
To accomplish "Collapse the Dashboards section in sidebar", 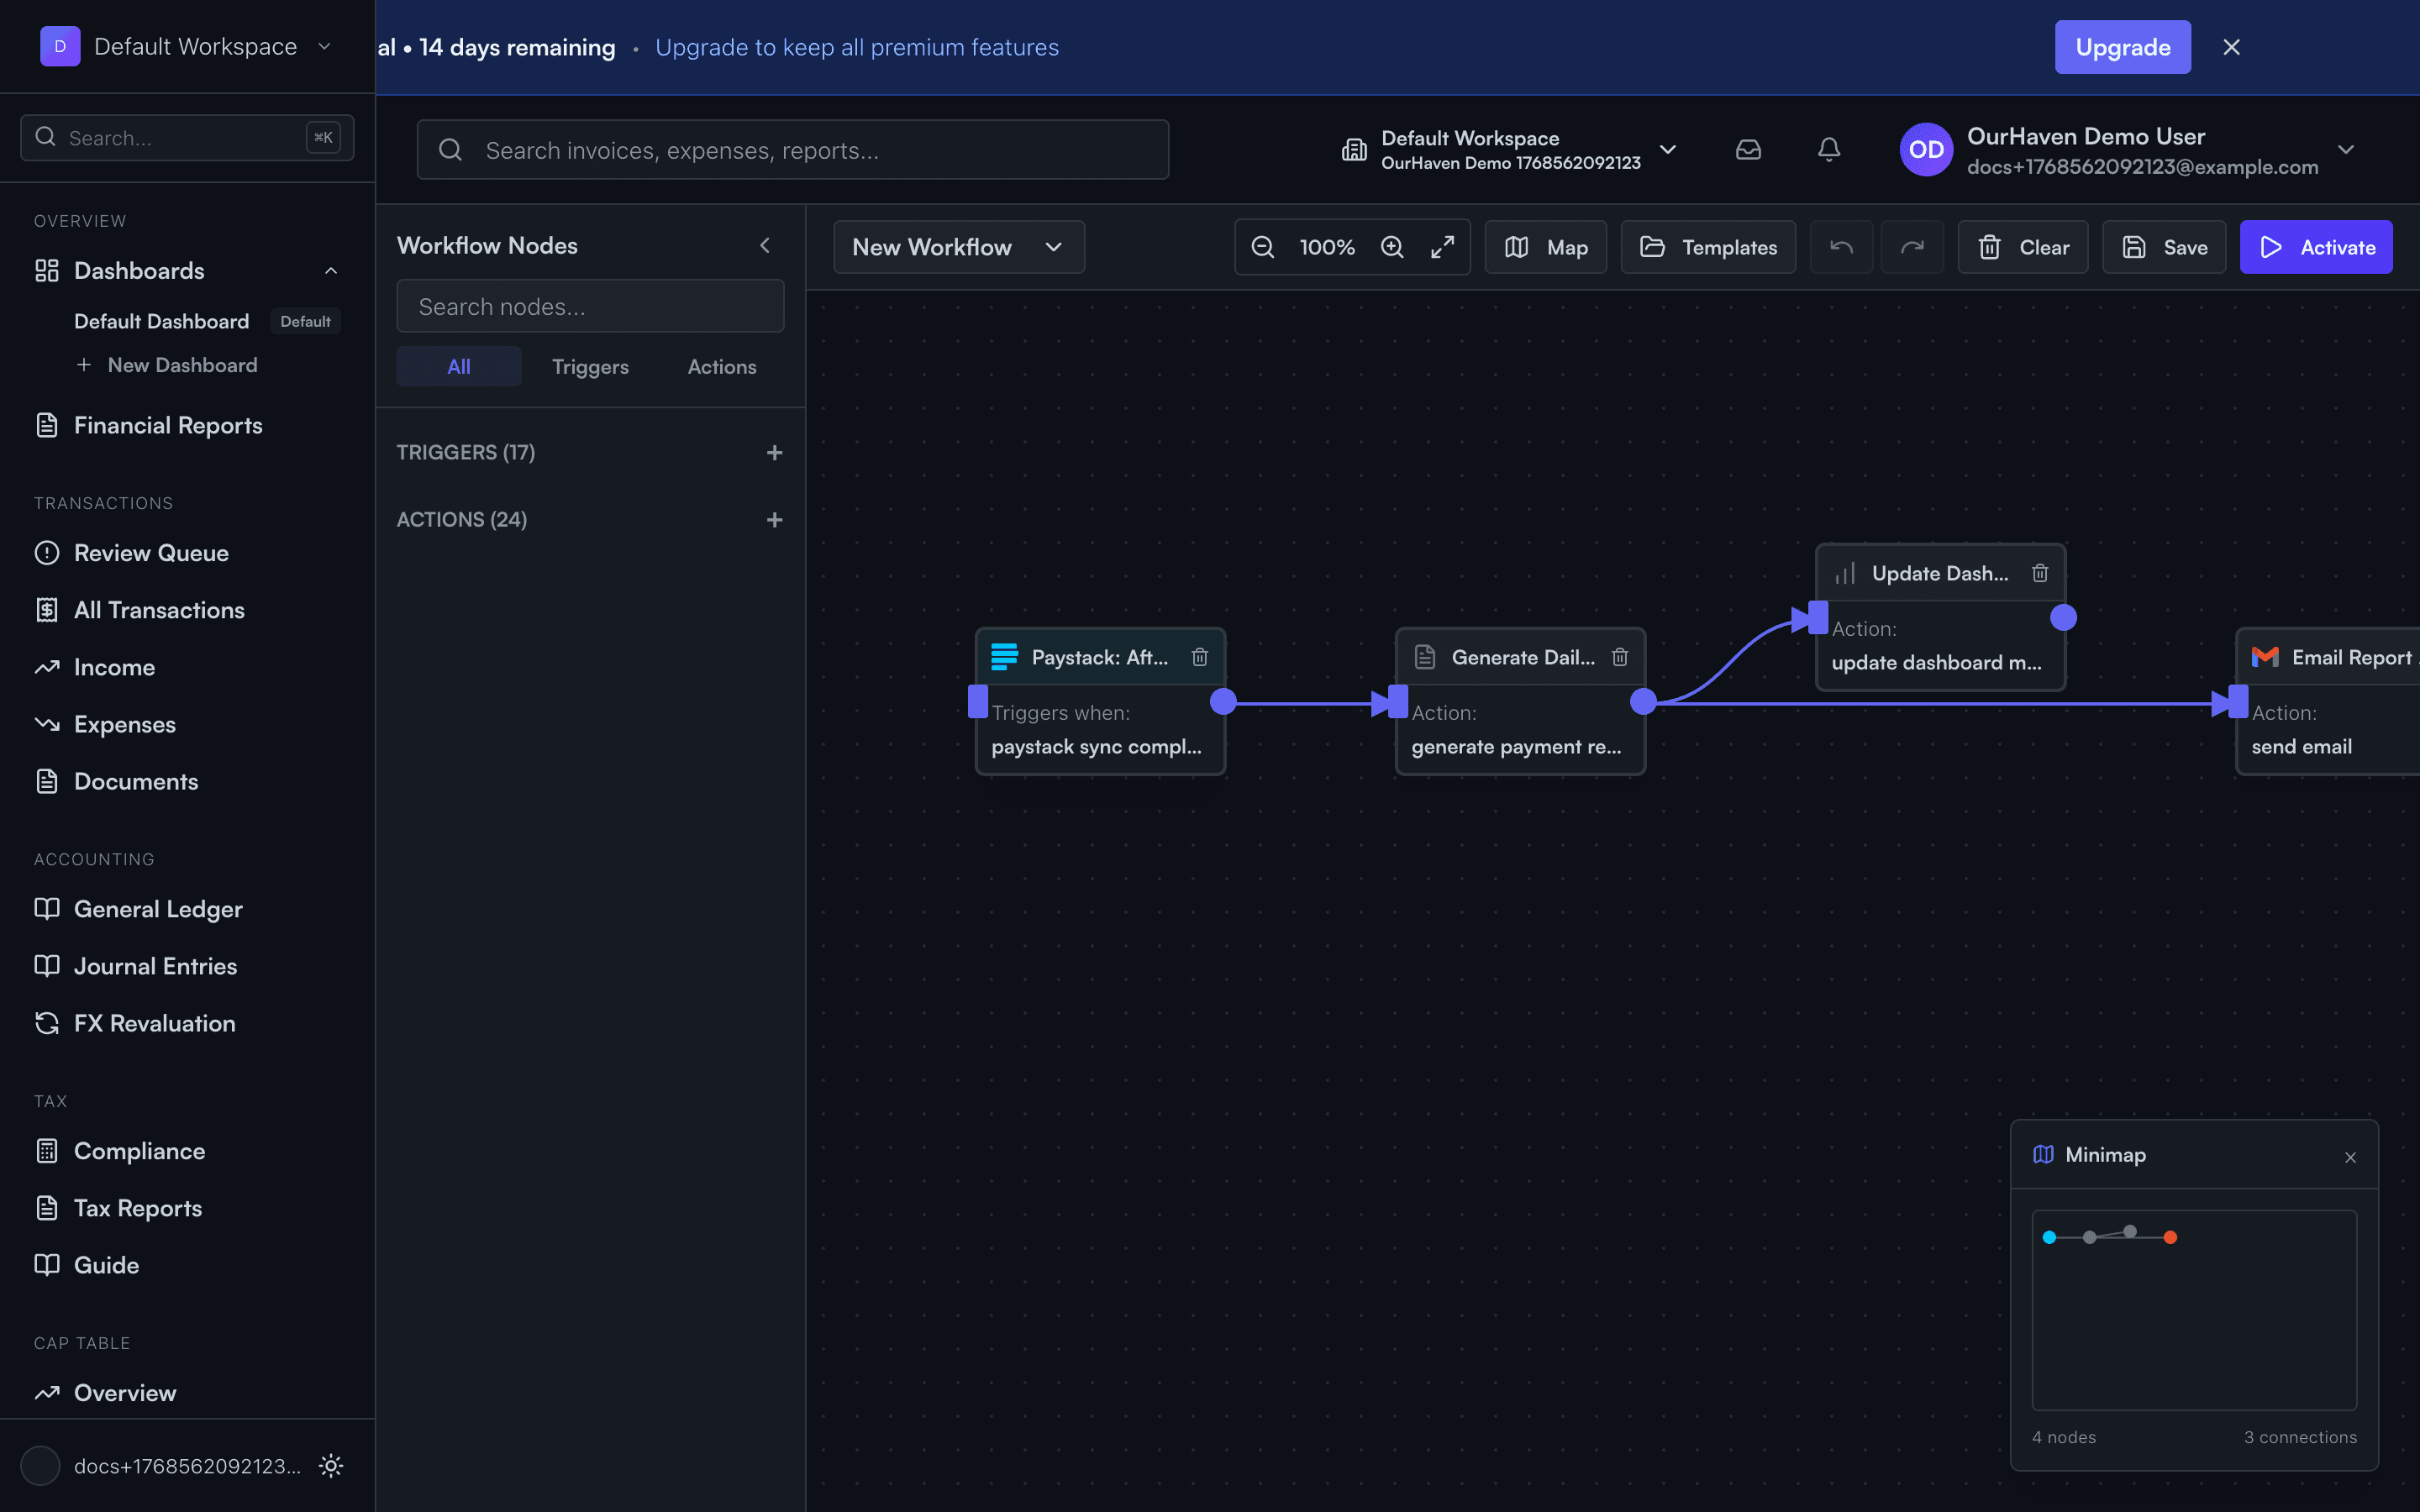I will [330, 270].
